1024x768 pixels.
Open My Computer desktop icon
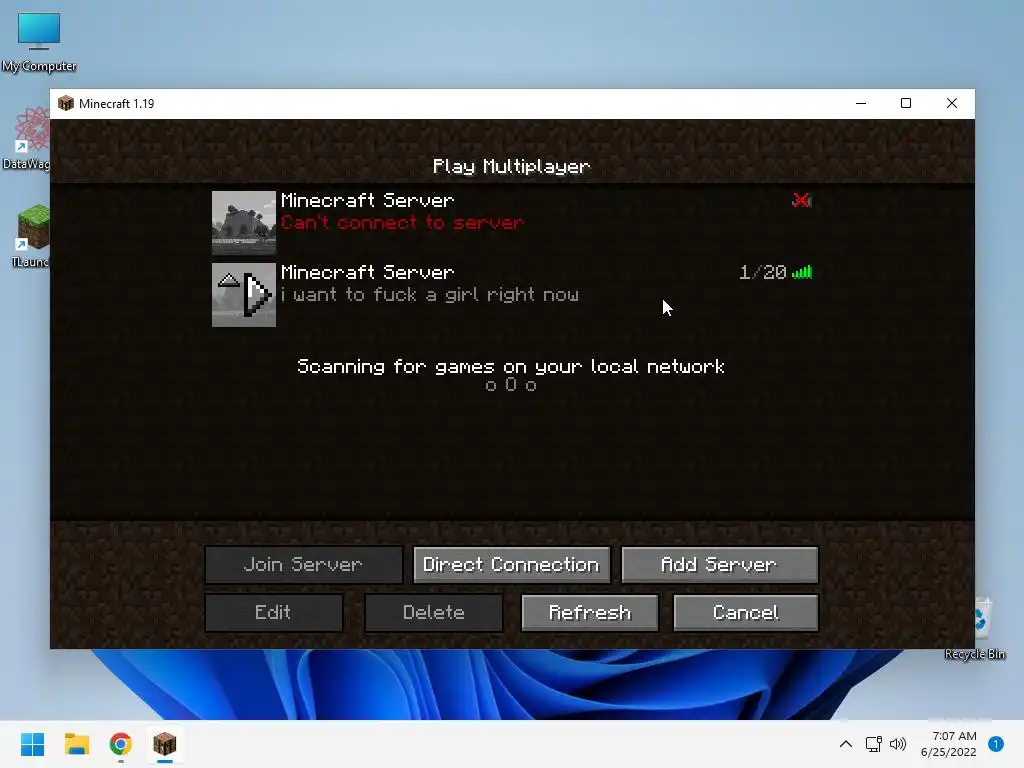click(39, 42)
